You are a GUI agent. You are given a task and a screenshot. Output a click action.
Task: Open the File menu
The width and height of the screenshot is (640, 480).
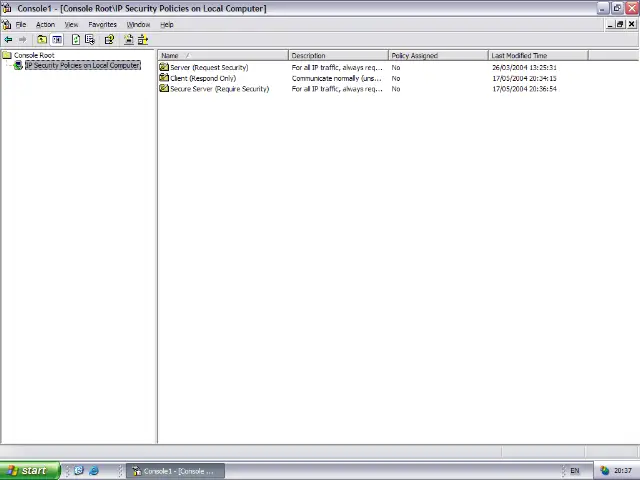coord(20,24)
